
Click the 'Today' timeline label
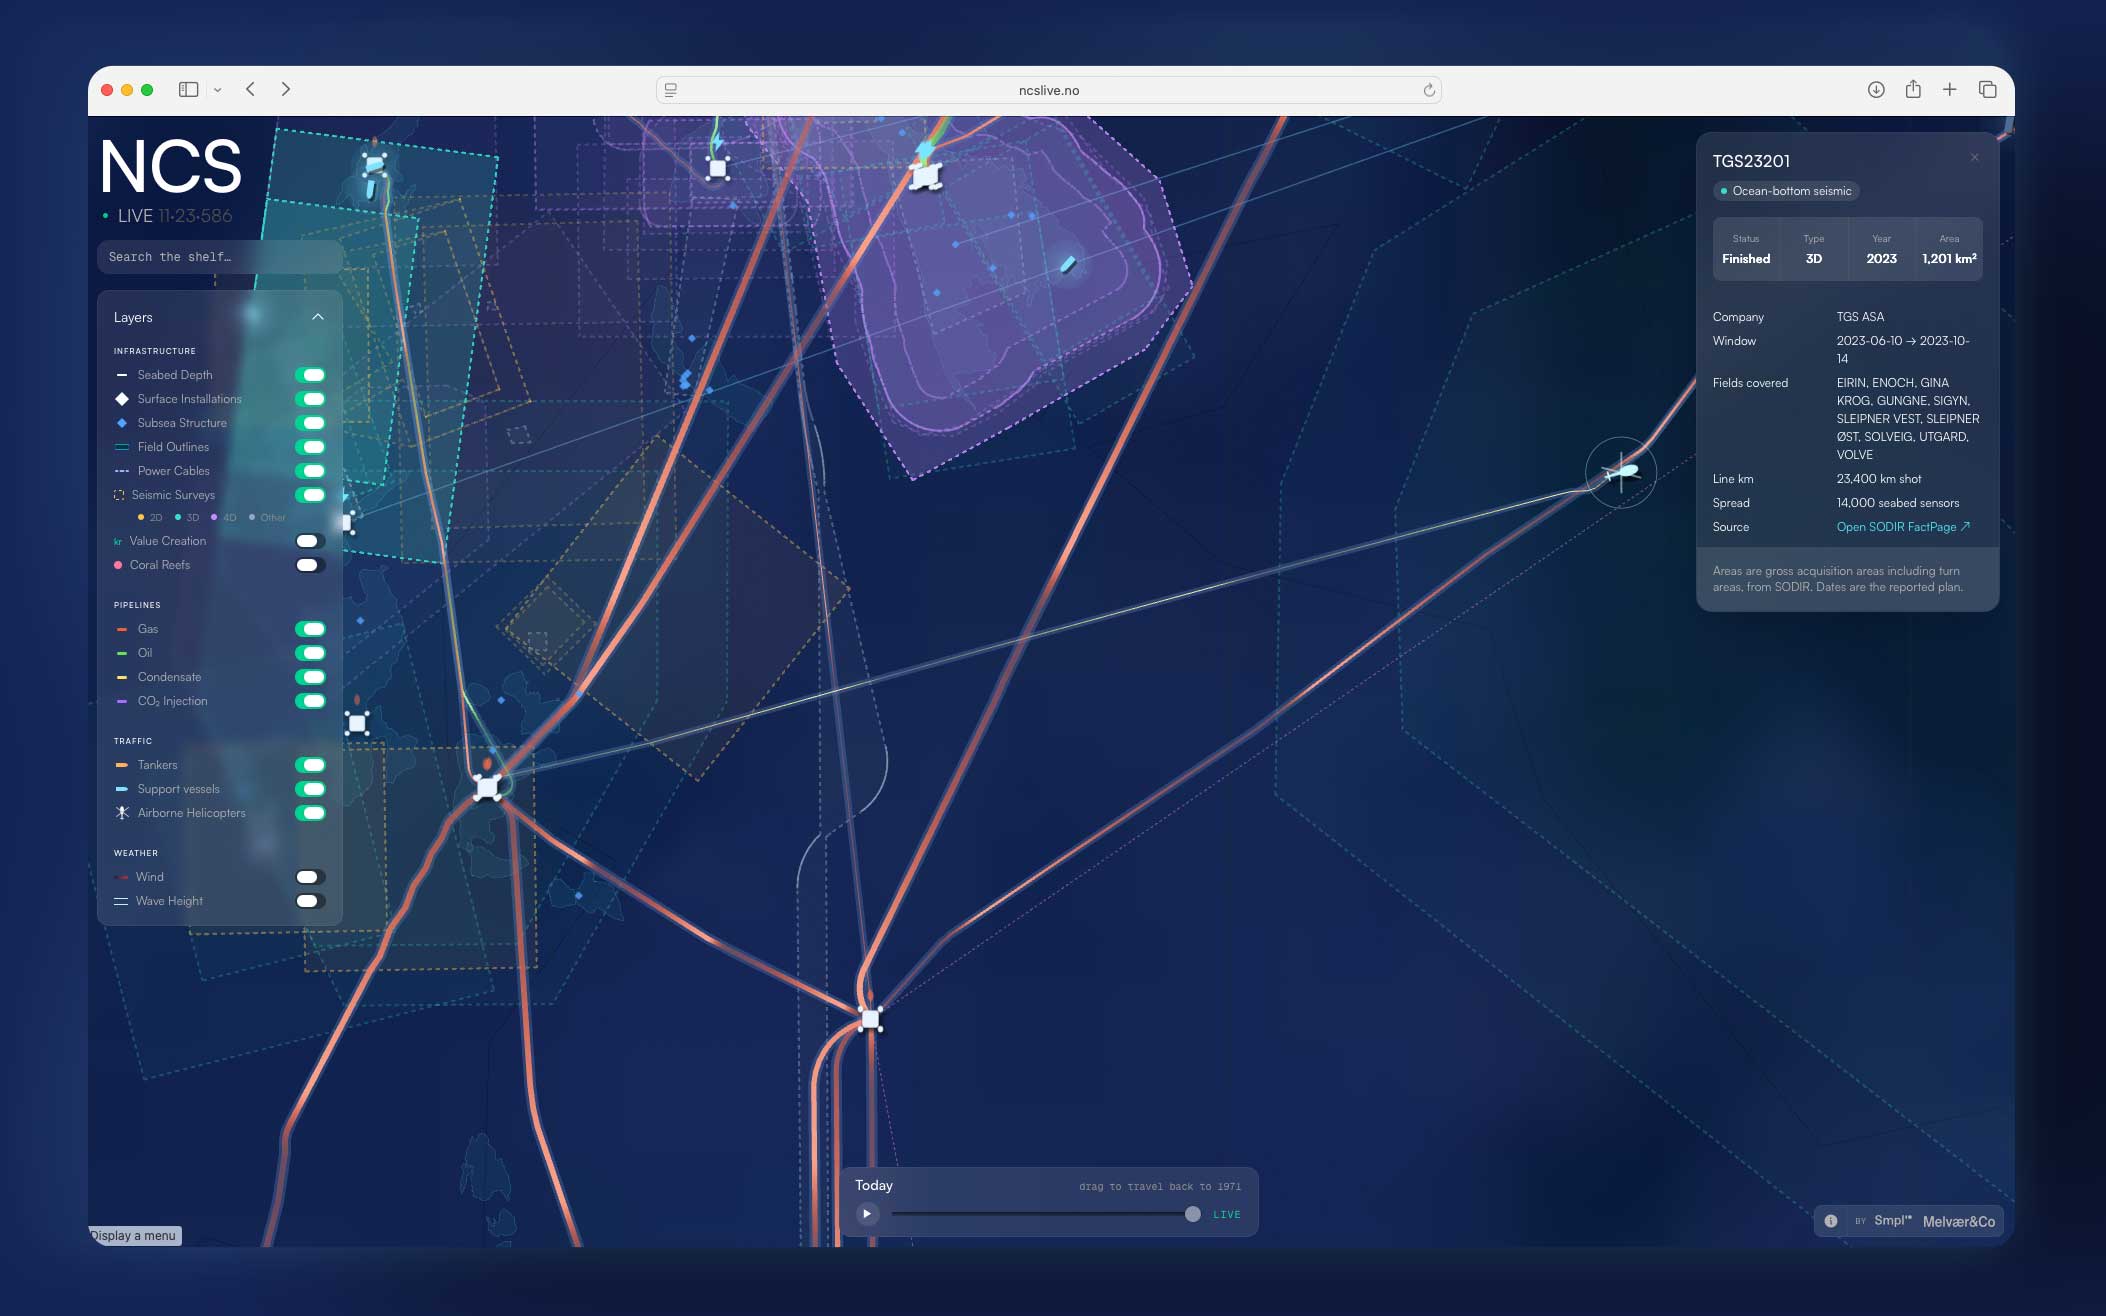click(874, 1186)
